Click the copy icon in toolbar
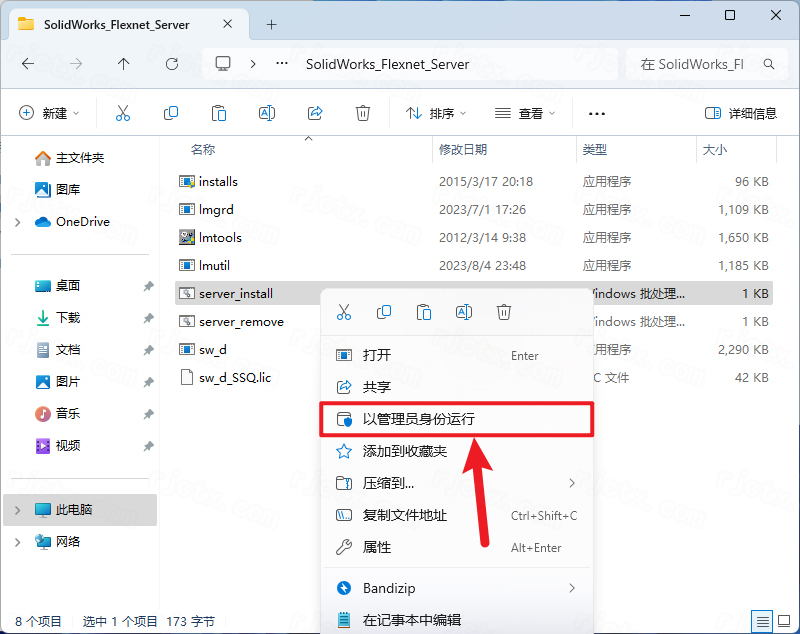Image resolution: width=800 pixels, height=634 pixels. click(171, 113)
